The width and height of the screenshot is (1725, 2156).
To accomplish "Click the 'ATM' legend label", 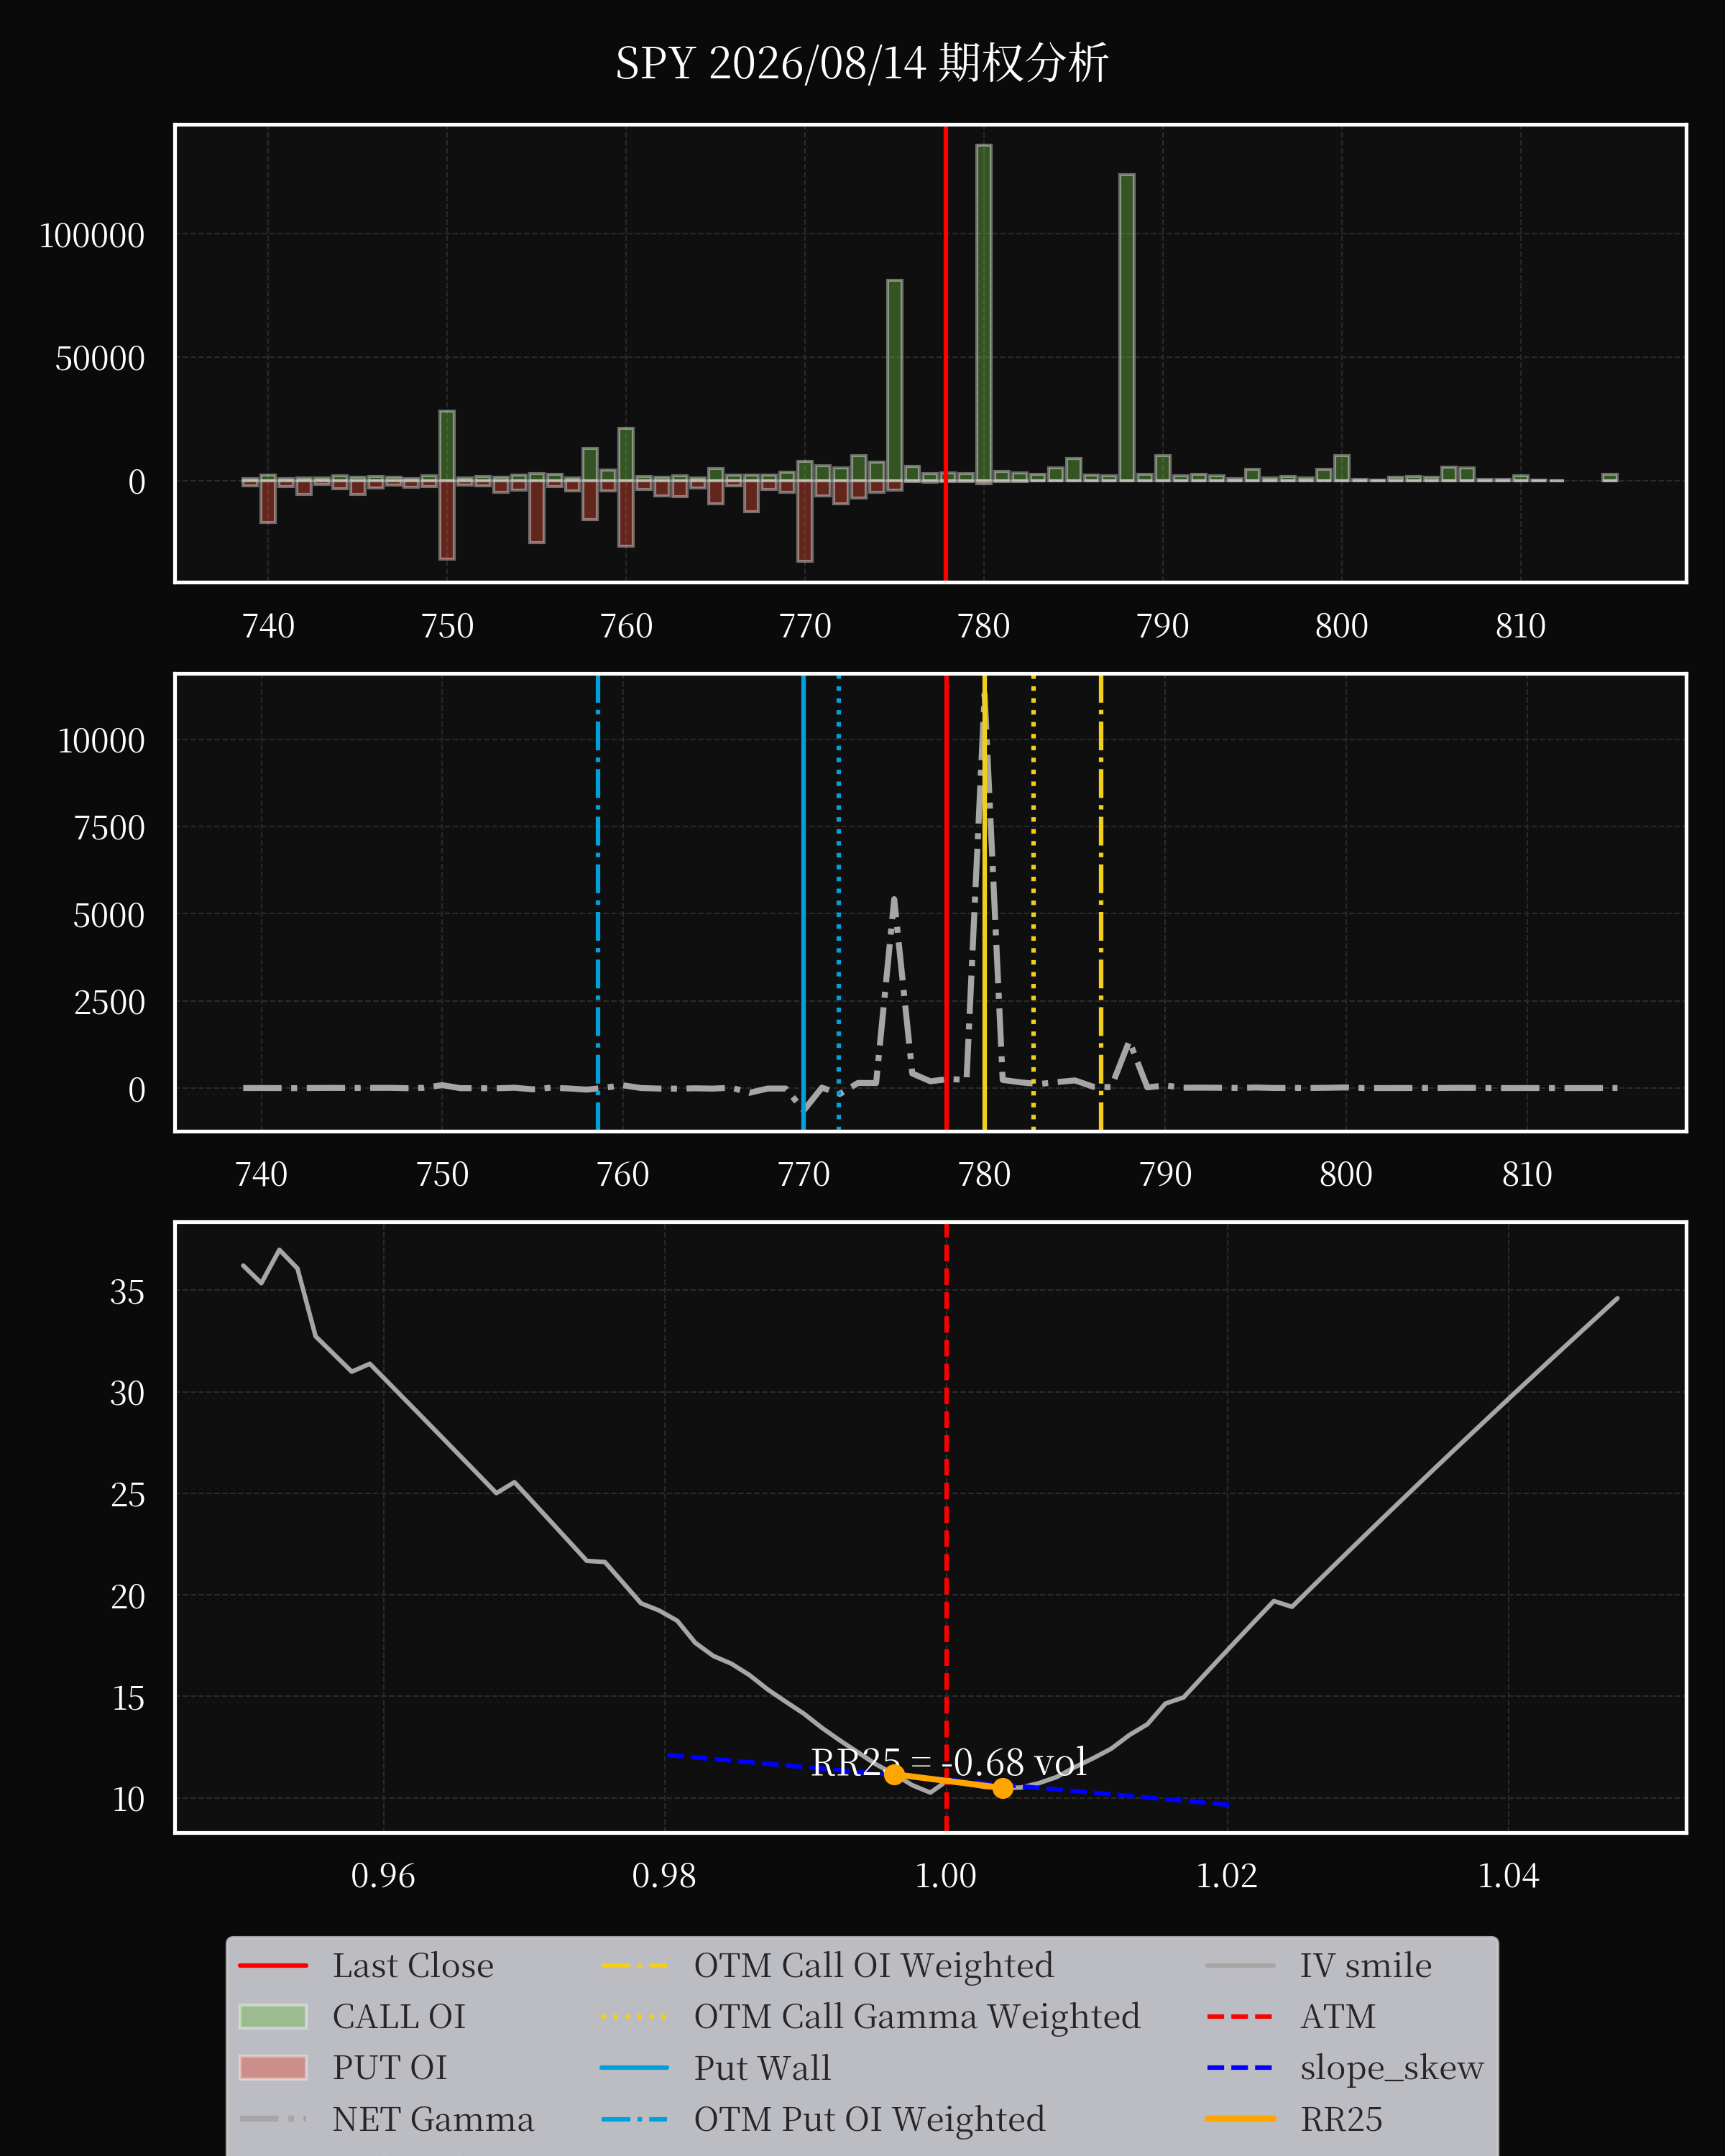I will click(1338, 2016).
